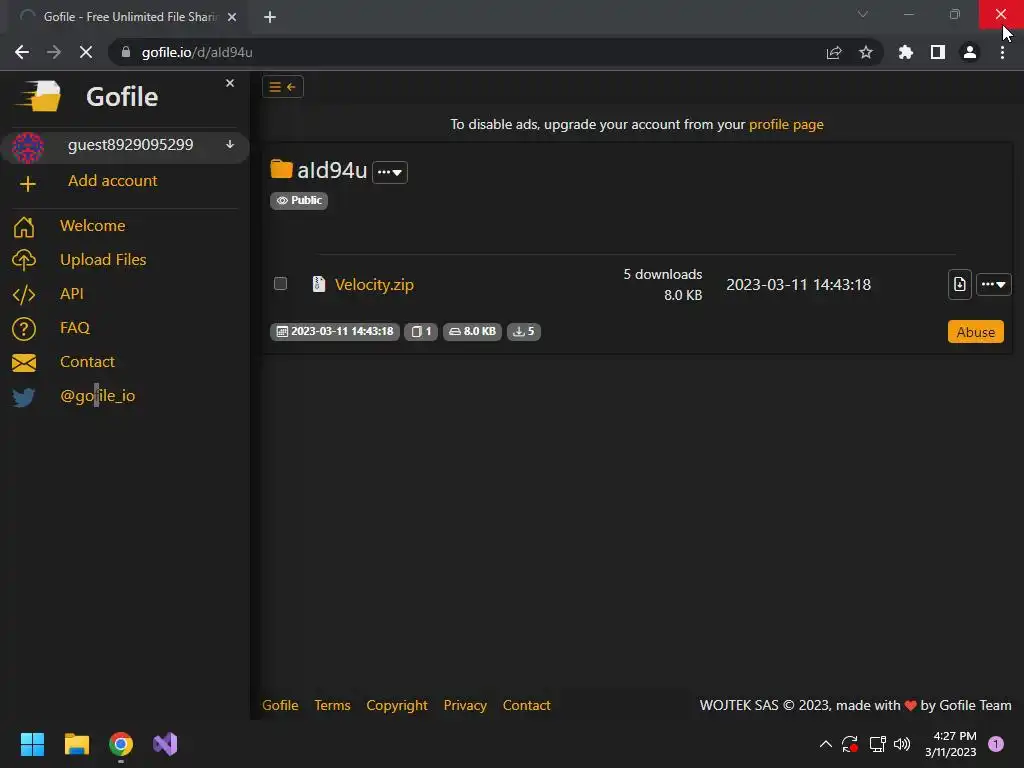
Task: Click the share this page icon
Action: coord(834,52)
